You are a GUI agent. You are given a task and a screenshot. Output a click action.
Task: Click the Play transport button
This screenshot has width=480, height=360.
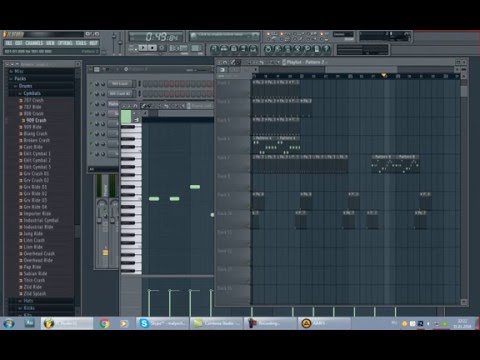click(x=143, y=48)
